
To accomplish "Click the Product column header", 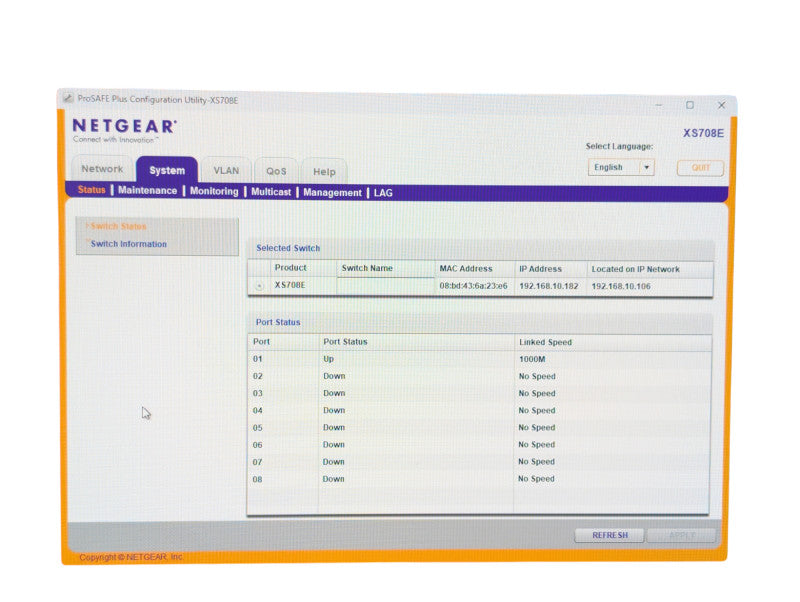I will [x=290, y=268].
